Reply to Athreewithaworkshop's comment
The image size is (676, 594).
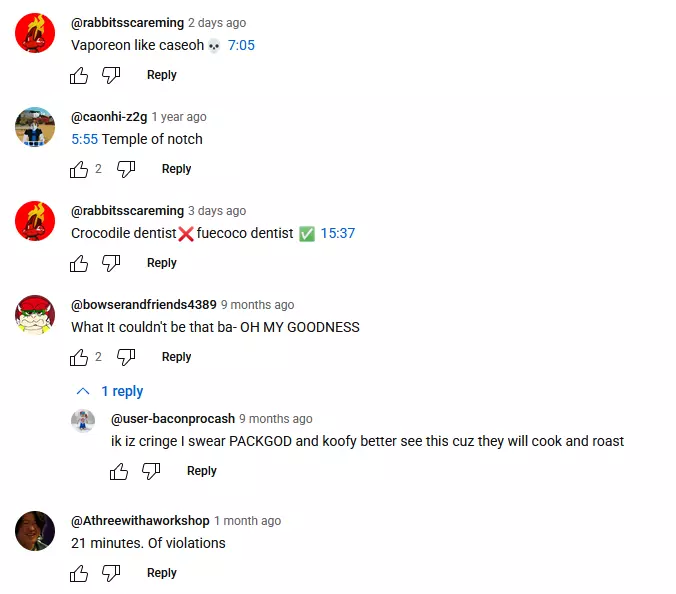(x=162, y=573)
